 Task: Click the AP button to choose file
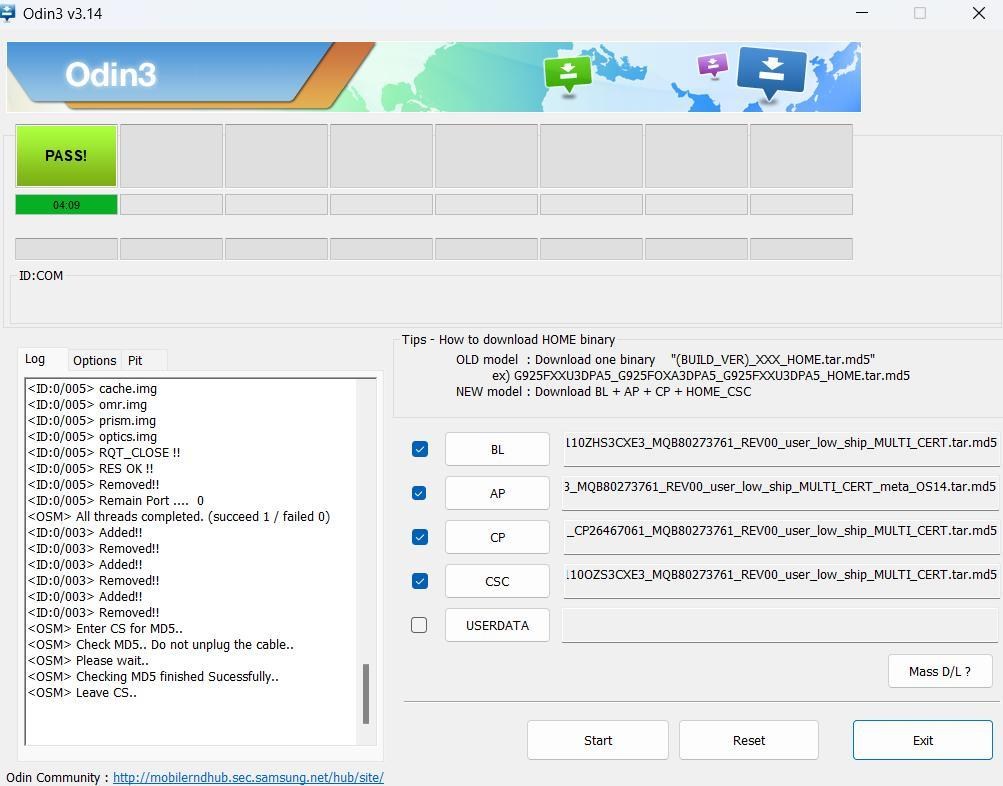point(497,493)
